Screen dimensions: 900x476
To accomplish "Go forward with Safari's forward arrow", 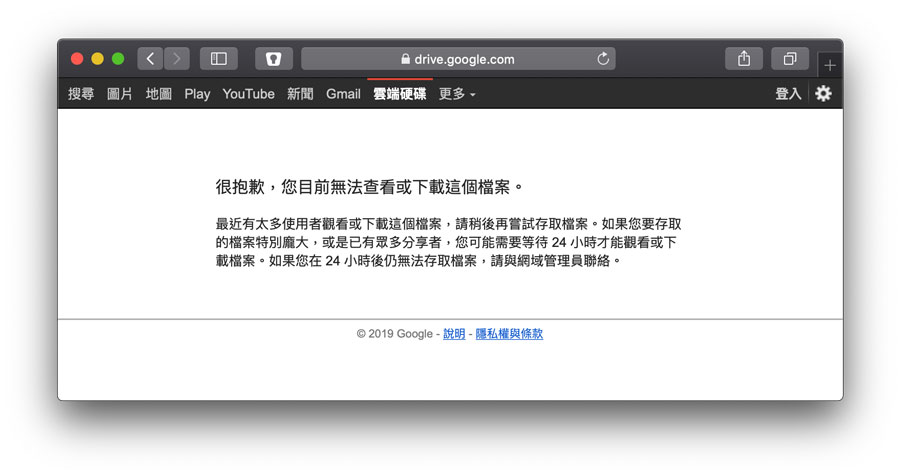I will point(177,59).
